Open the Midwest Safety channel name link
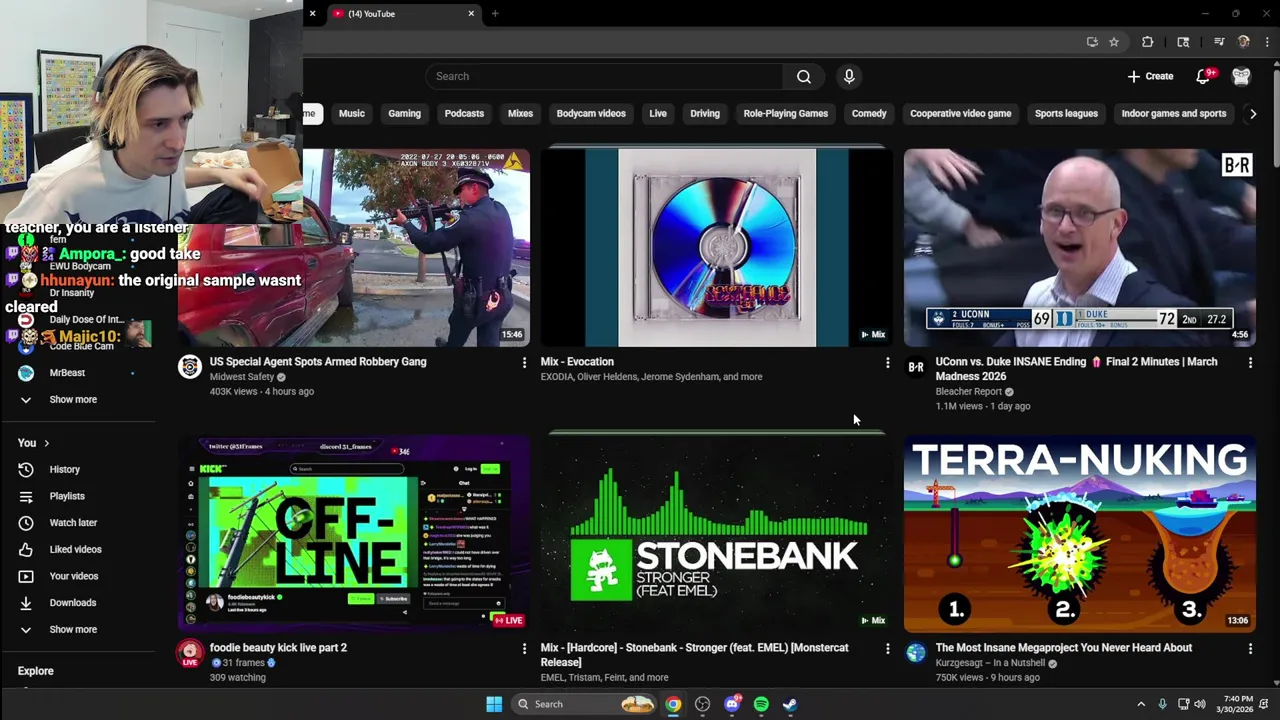The image size is (1280, 720). 242,377
